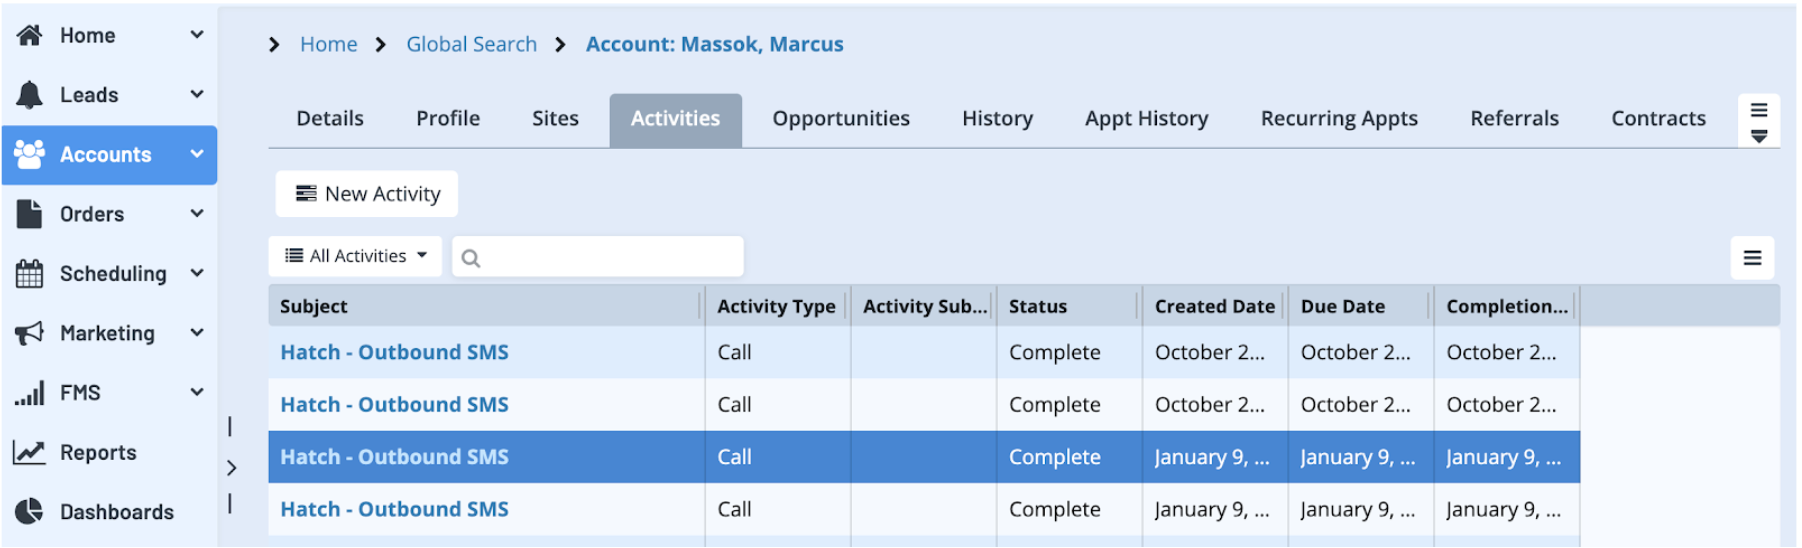The width and height of the screenshot is (1802, 548).
Task: Expand the Marketing sidebar chevron
Action: point(197,333)
